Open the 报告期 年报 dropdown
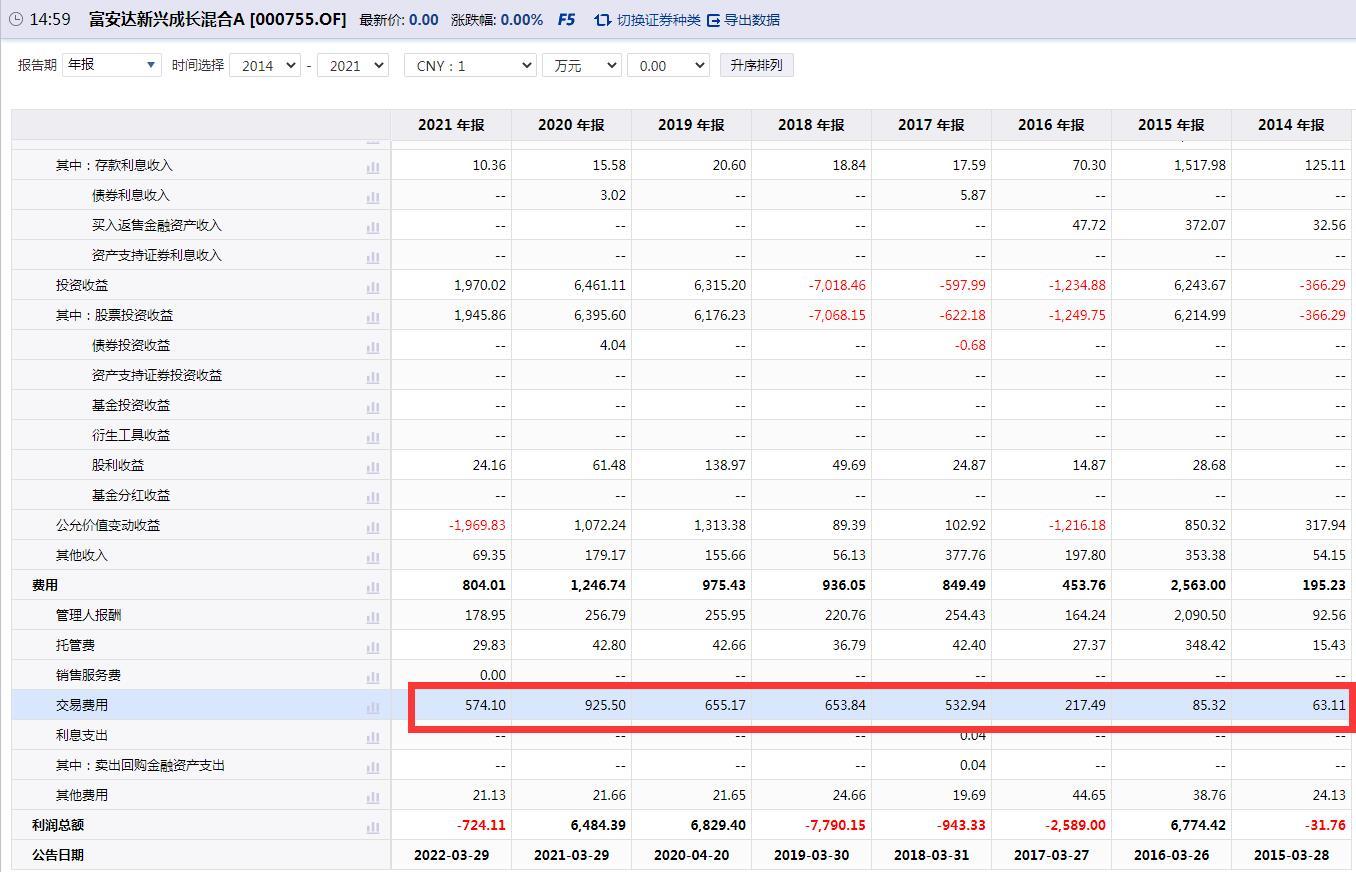1356x872 pixels. click(111, 65)
